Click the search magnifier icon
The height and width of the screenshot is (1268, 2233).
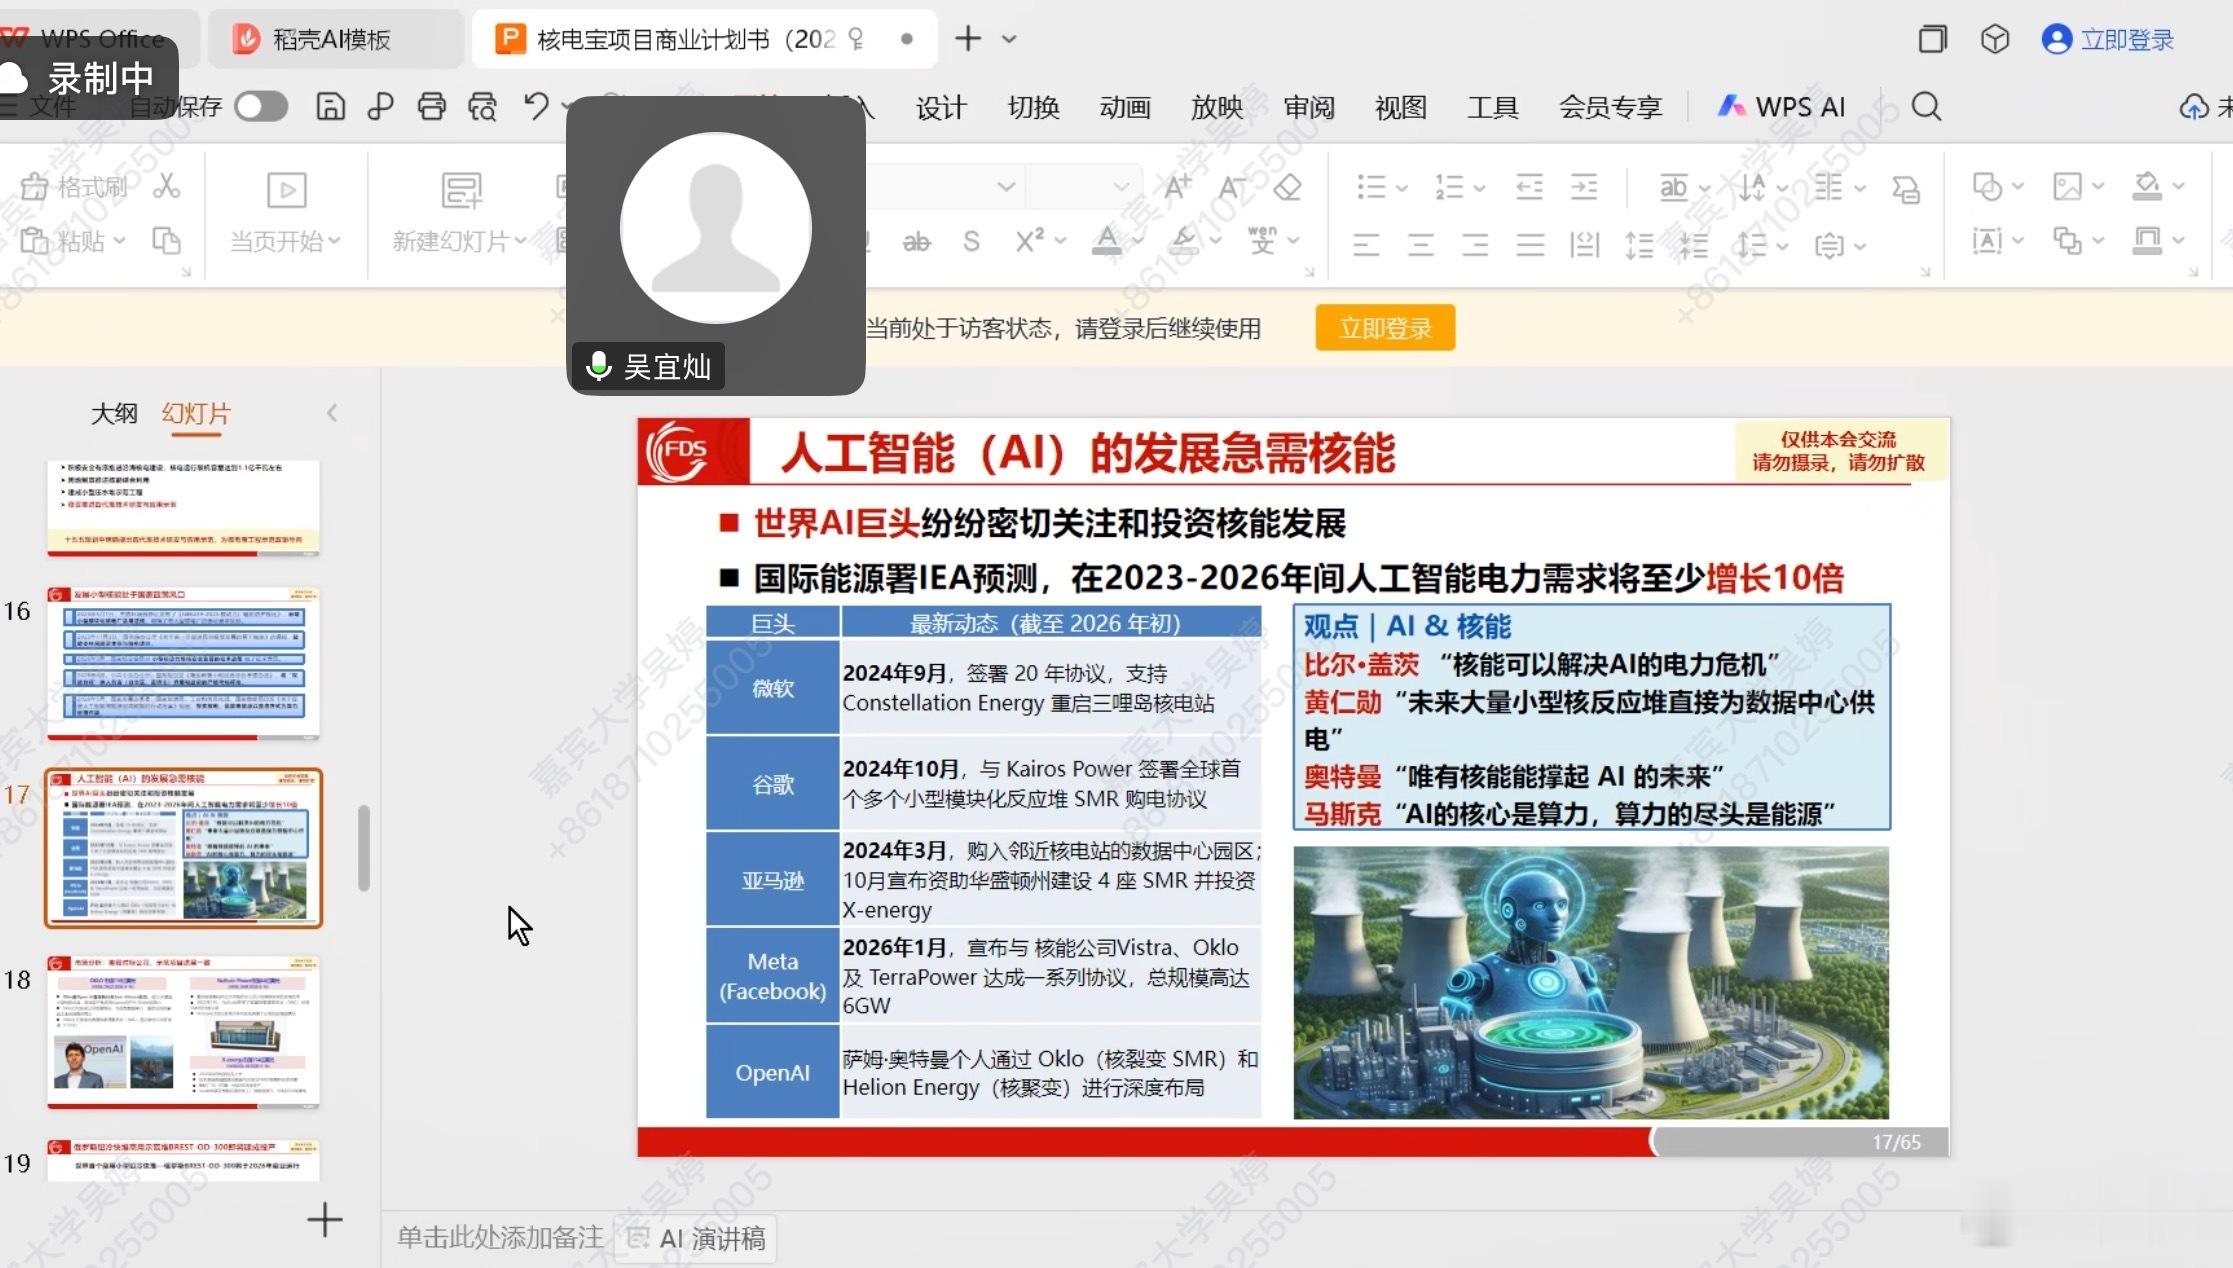pos(1926,106)
